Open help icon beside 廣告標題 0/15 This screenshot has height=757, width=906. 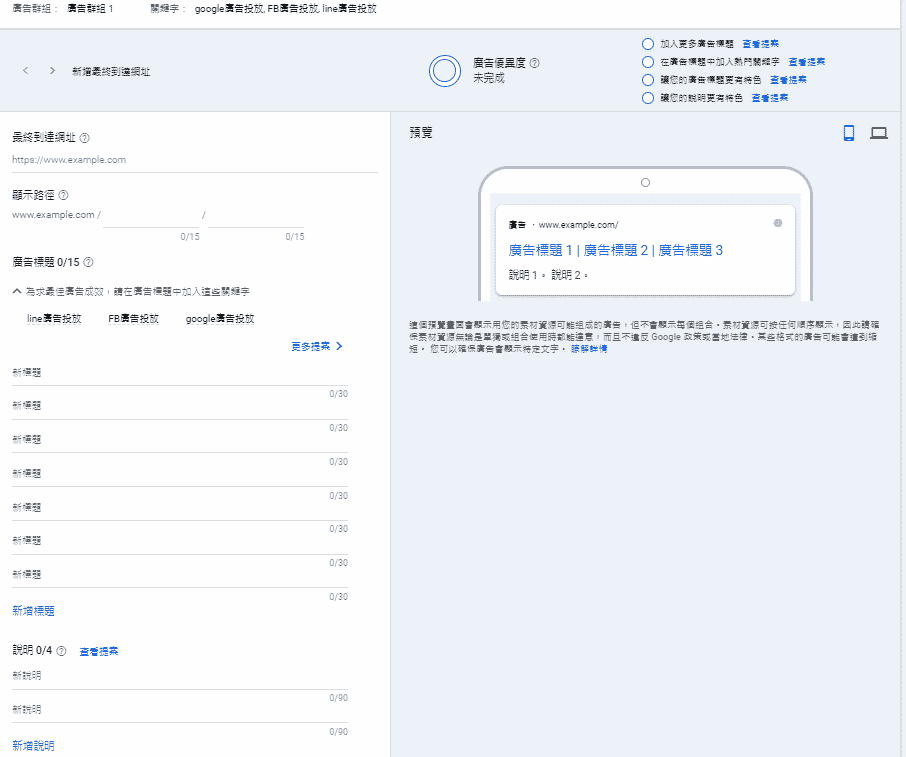88,262
